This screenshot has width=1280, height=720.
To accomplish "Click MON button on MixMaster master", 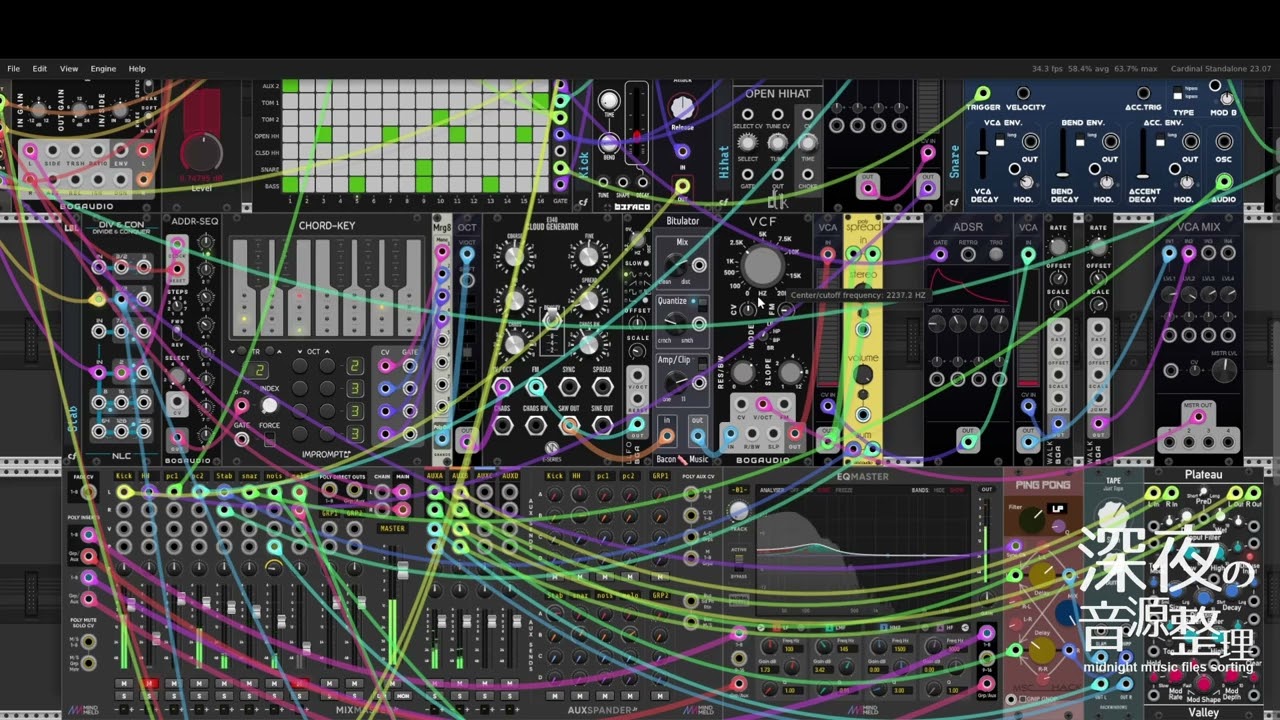I will (403, 694).
